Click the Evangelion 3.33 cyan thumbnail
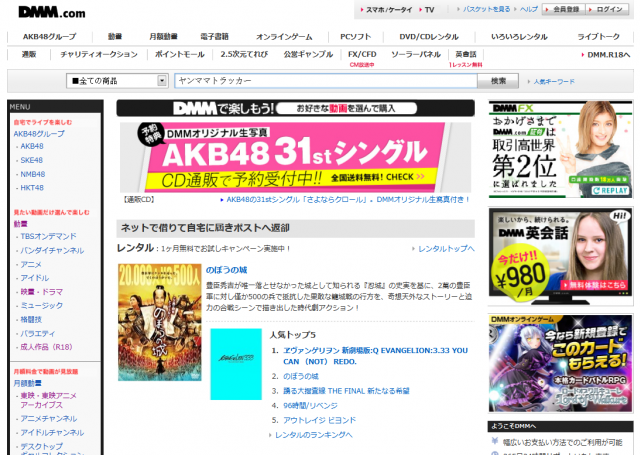The image size is (640, 455). tap(236, 364)
